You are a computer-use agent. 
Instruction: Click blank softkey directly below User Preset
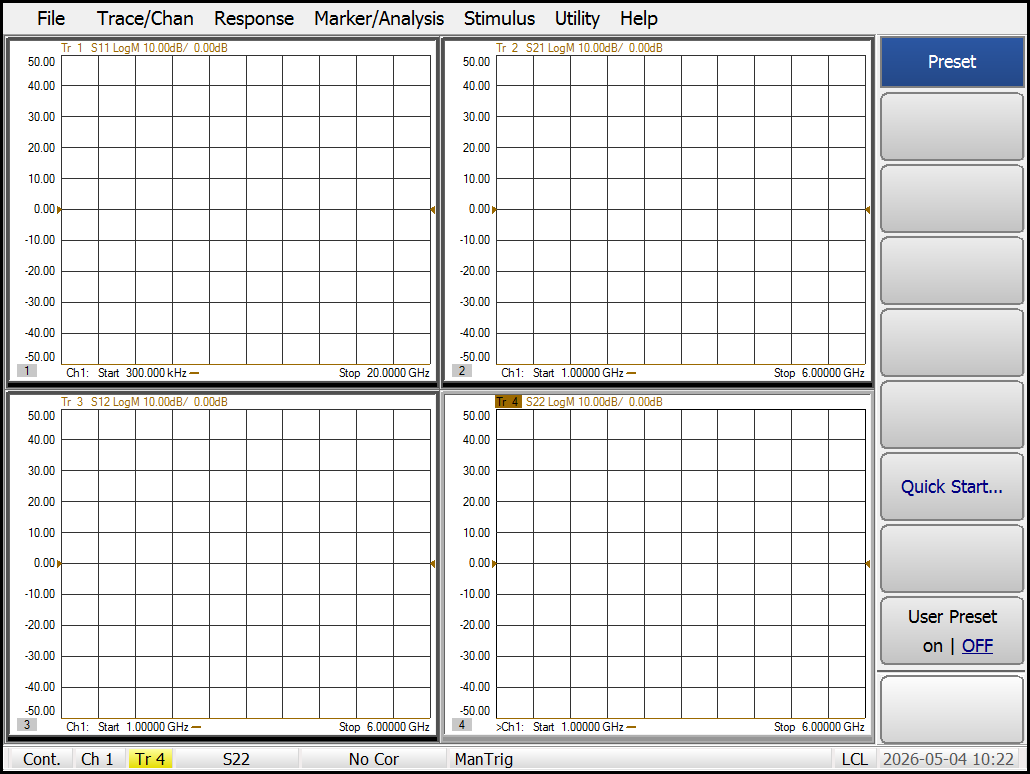tap(952, 710)
